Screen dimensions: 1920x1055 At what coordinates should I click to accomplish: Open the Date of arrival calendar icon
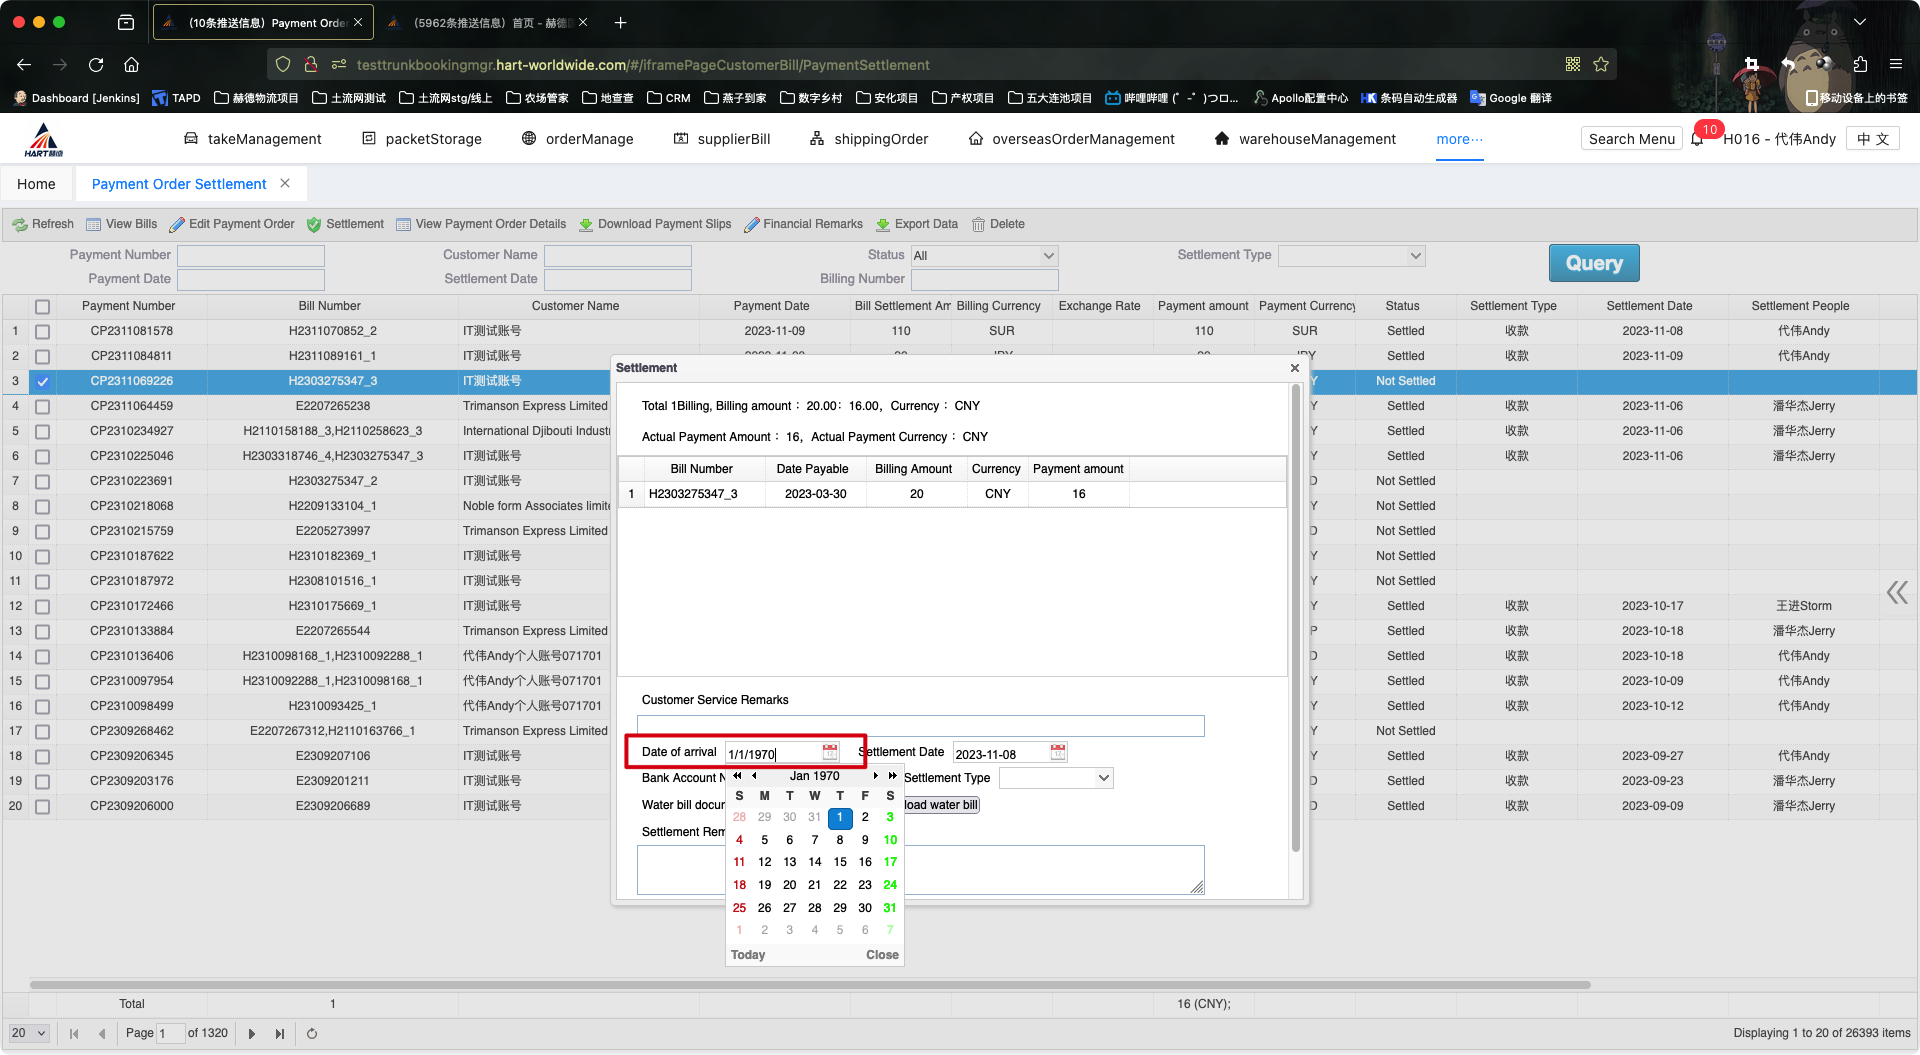830,752
